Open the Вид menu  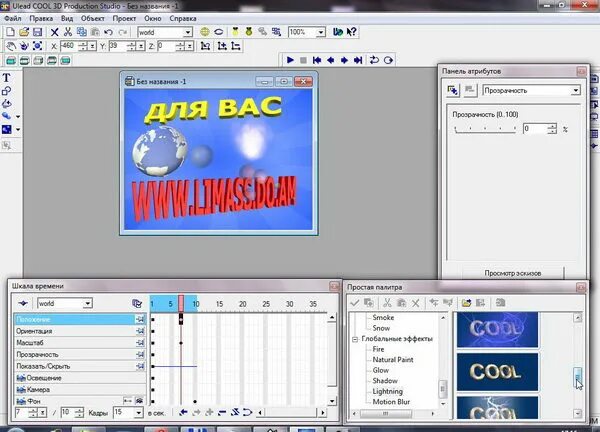click(x=67, y=18)
